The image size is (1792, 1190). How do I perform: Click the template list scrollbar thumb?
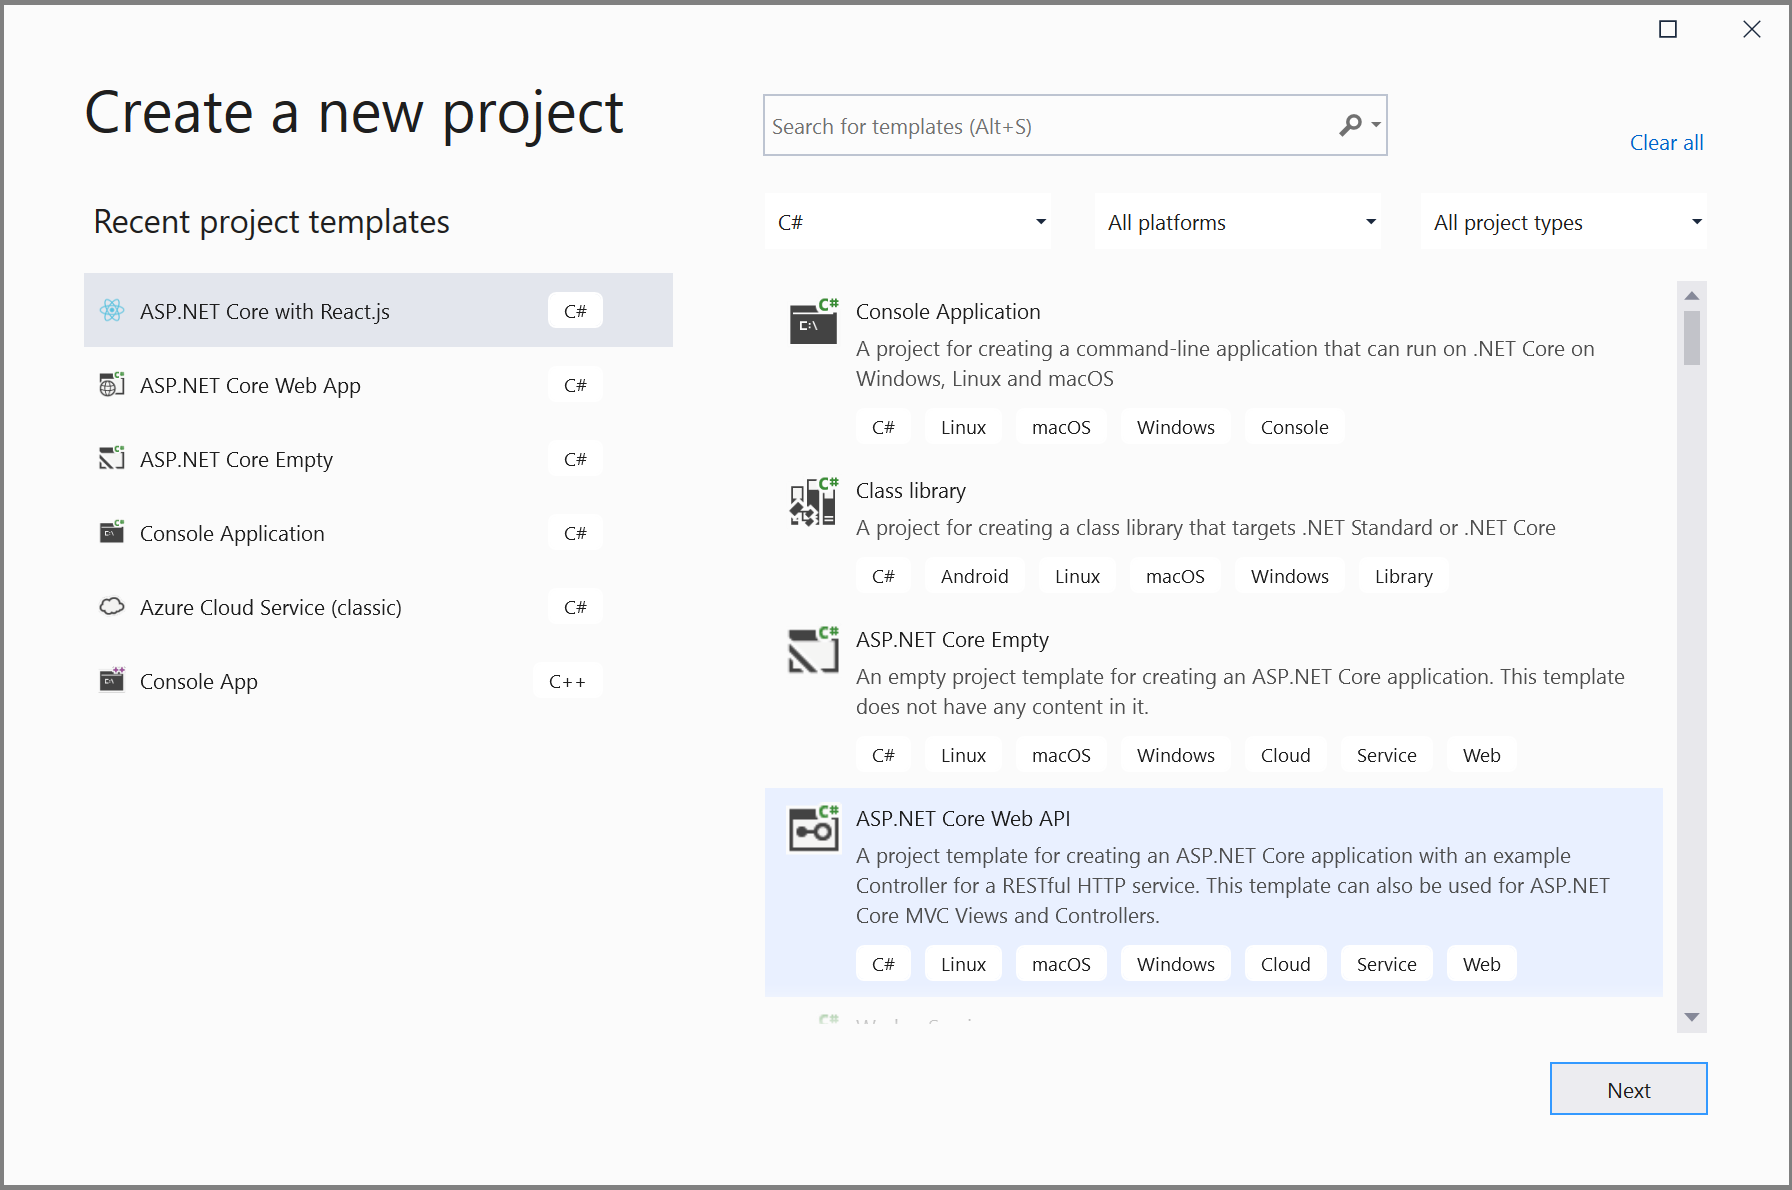point(1692,338)
